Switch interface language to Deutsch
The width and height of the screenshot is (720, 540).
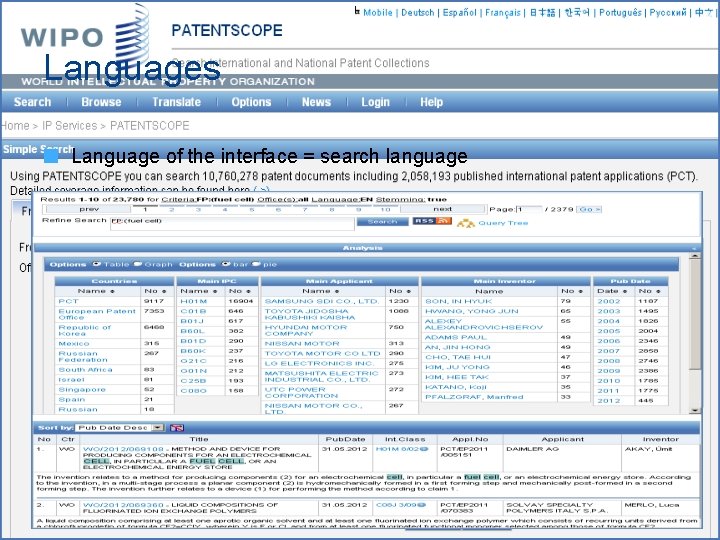click(x=417, y=13)
